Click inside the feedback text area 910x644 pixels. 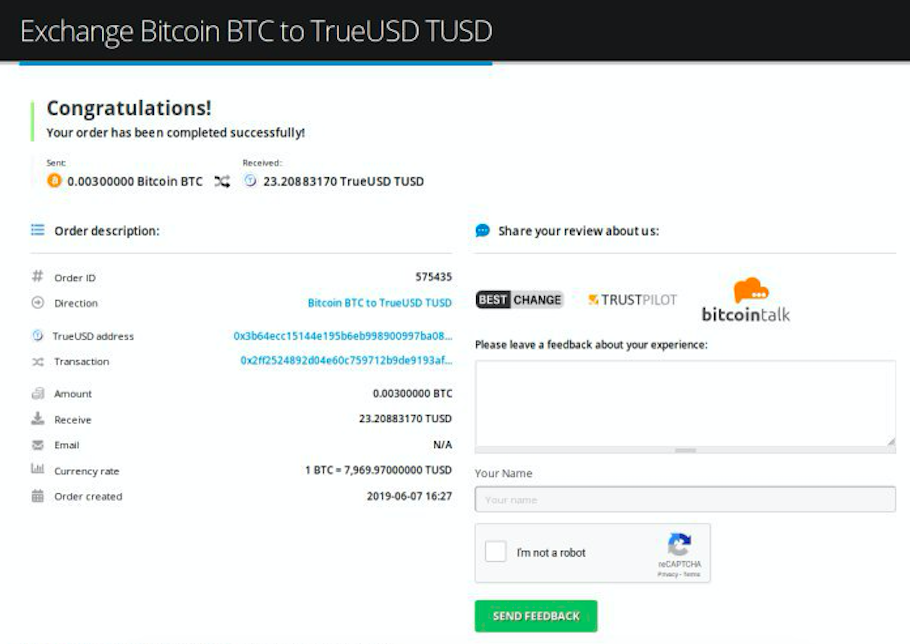(685, 402)
